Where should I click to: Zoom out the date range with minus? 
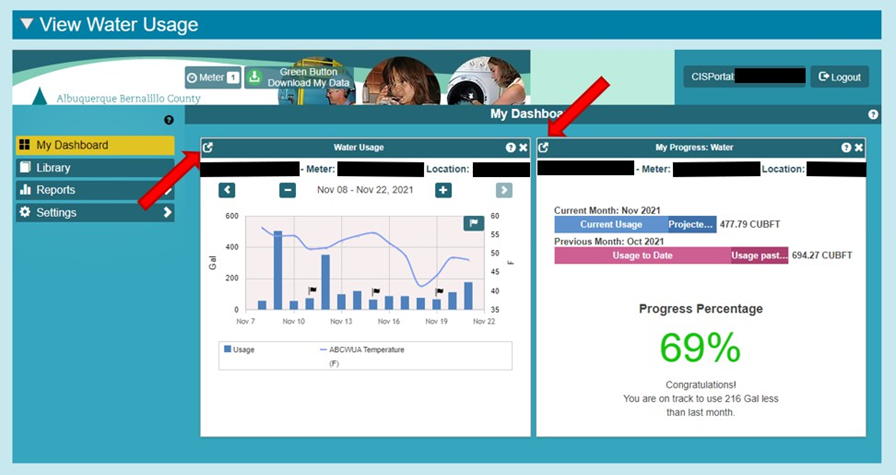[287, 190]
